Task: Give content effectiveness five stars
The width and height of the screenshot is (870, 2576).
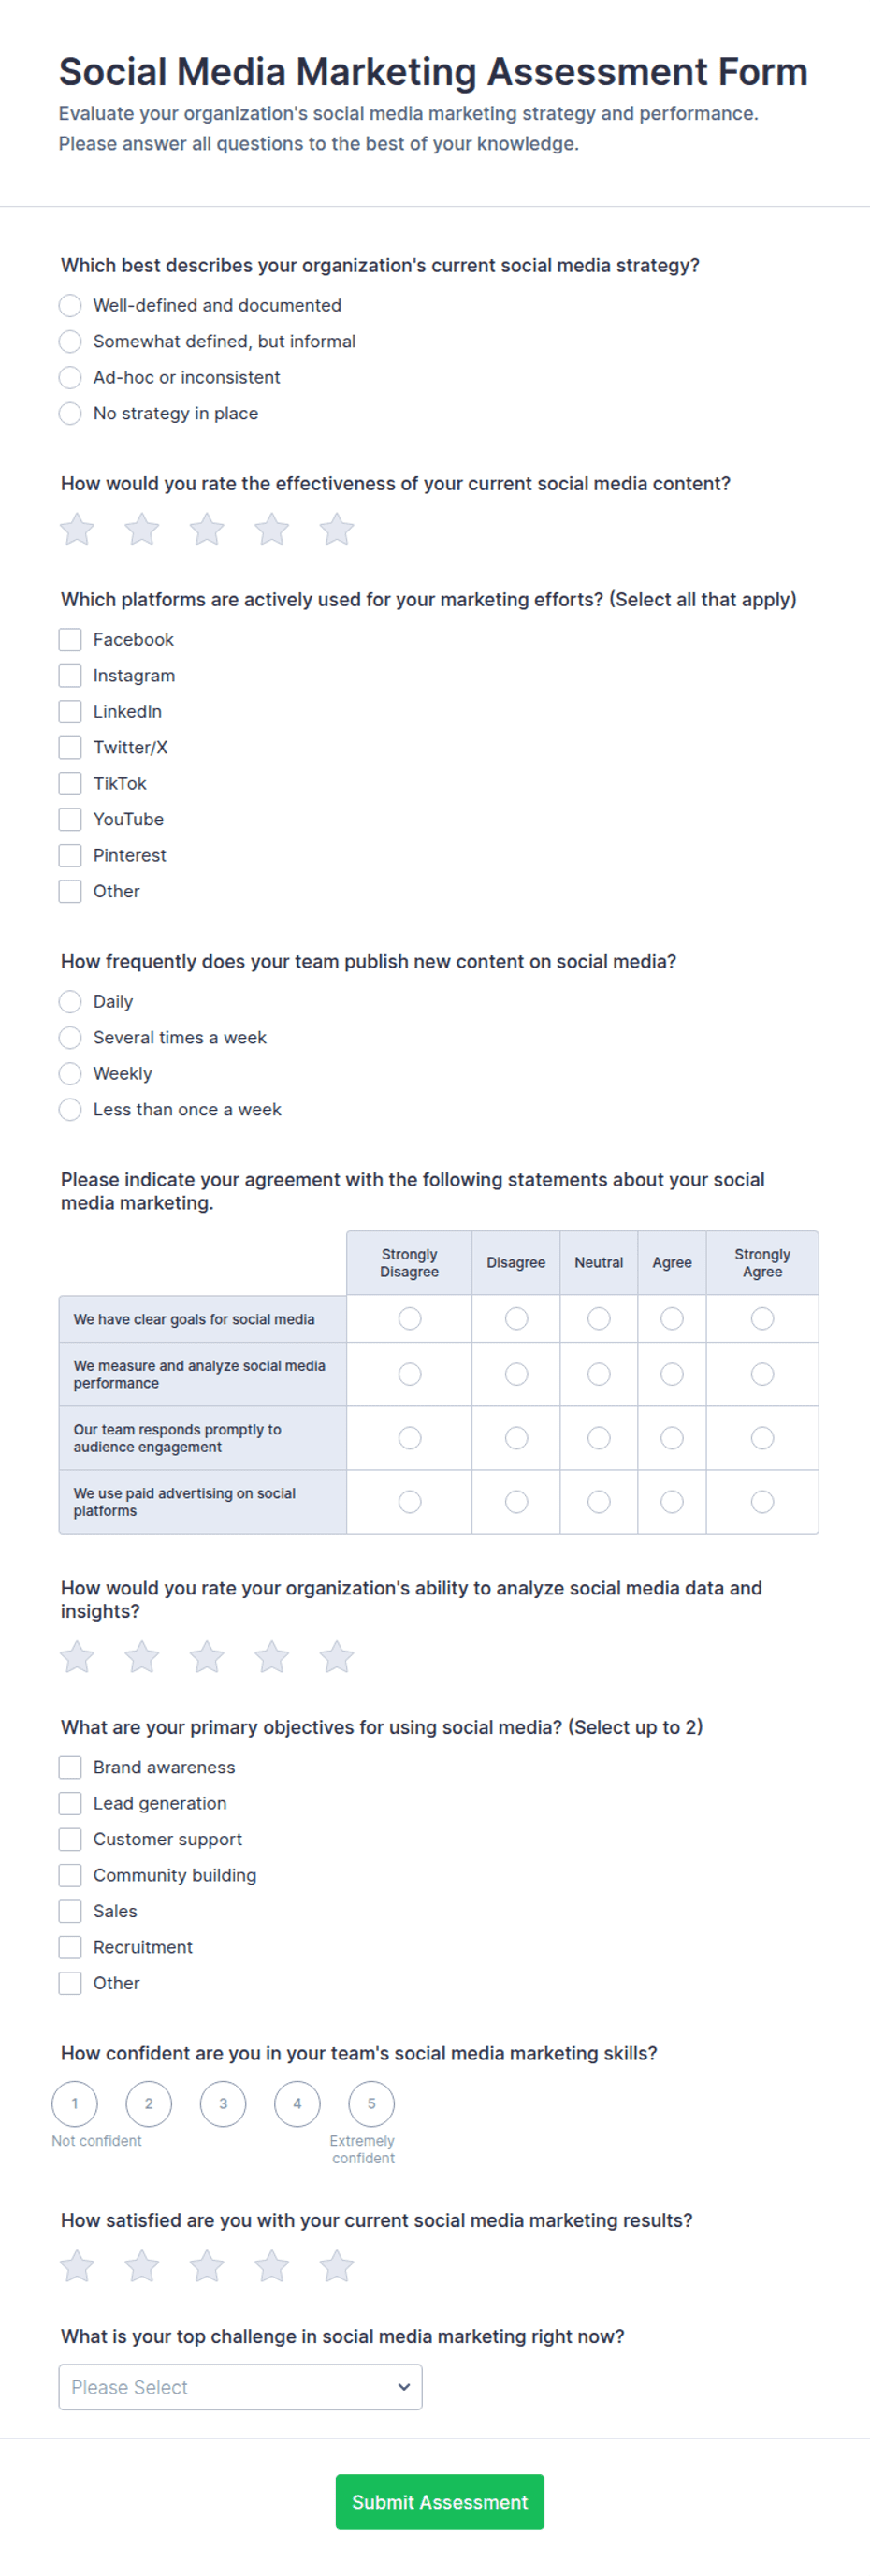Action: click(x=337, y=529)
